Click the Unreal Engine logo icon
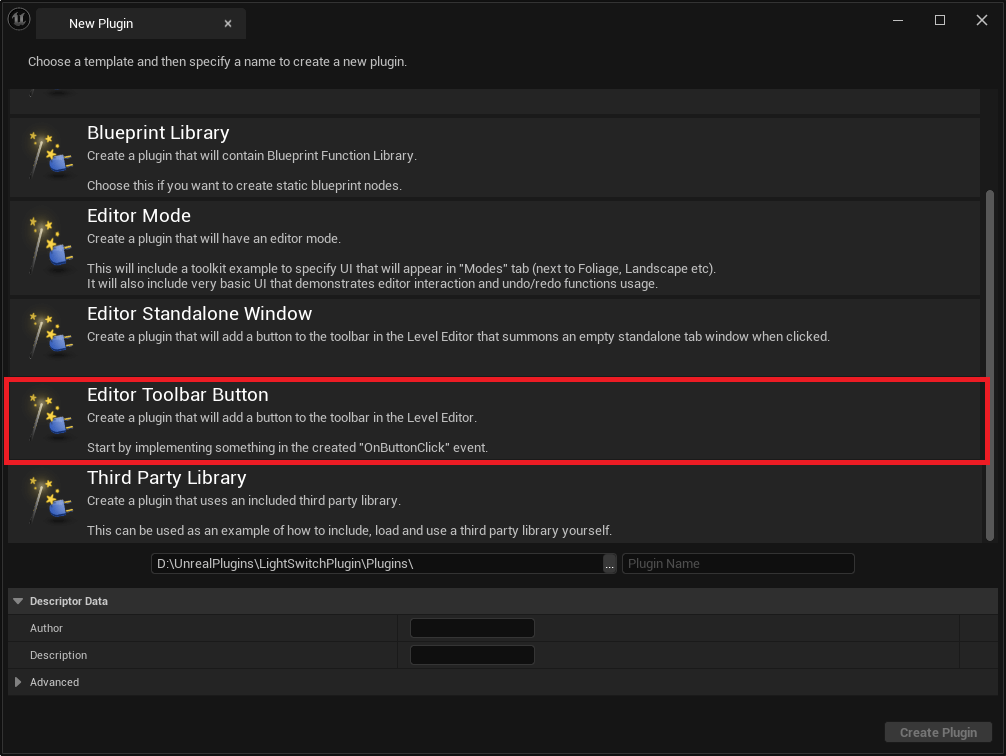The width and height of the screenshot is (1006, 756). pyautogui.click(x=19, y=21)
